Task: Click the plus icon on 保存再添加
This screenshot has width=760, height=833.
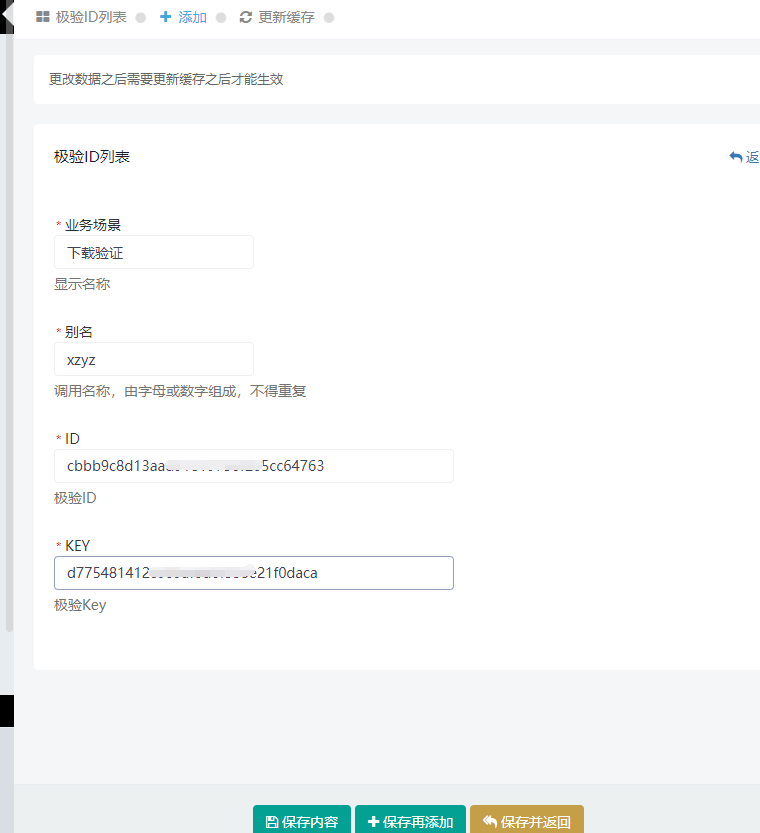Action: (373, 822)
